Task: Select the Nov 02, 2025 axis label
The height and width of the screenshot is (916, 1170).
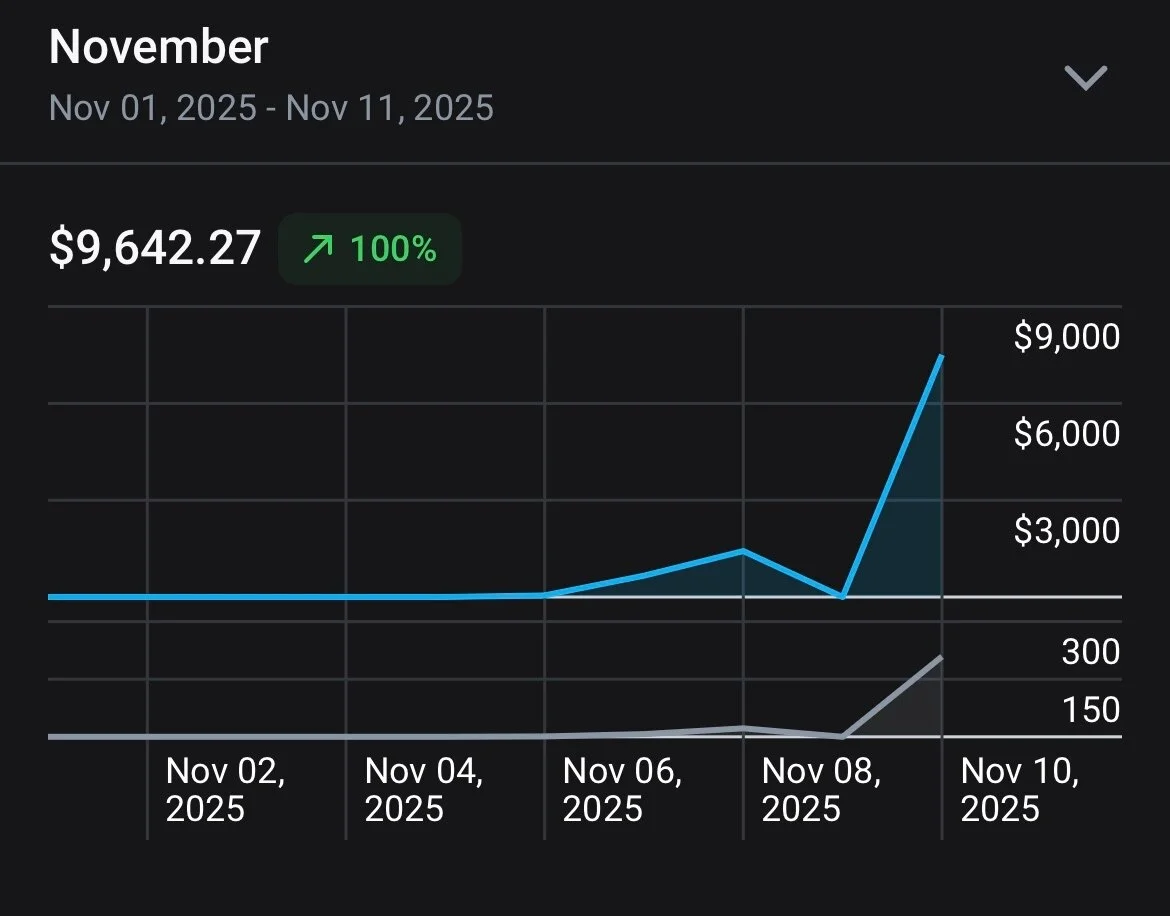Action: [225, 790]
